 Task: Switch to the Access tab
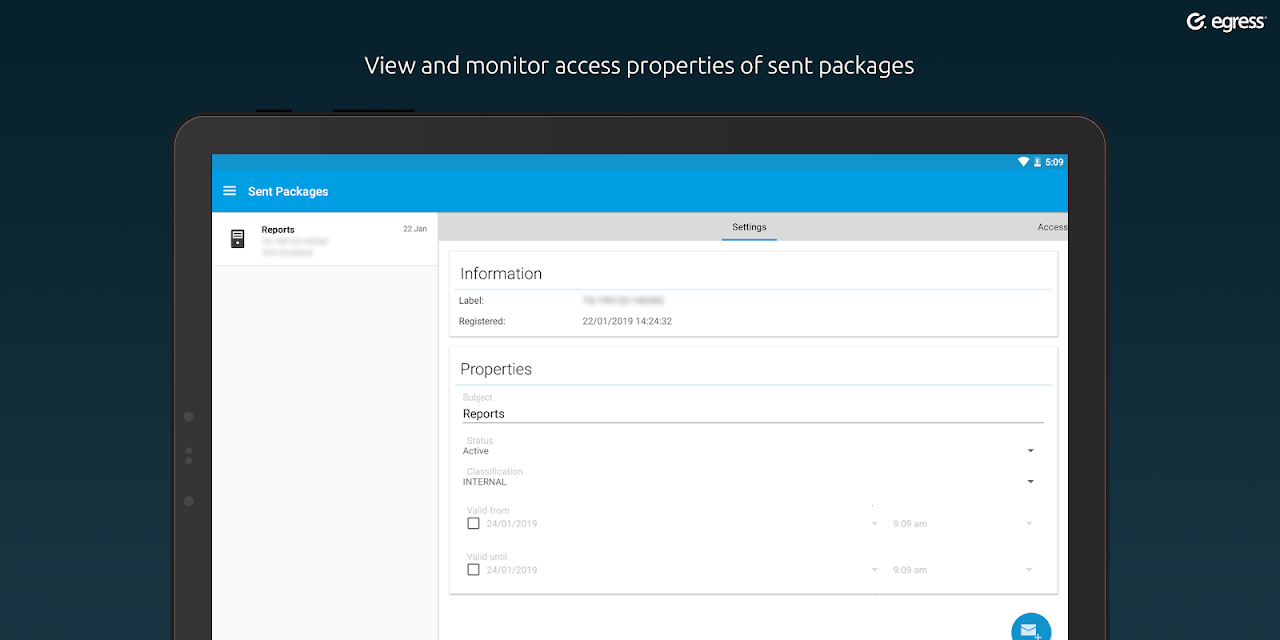(1052, 227)
